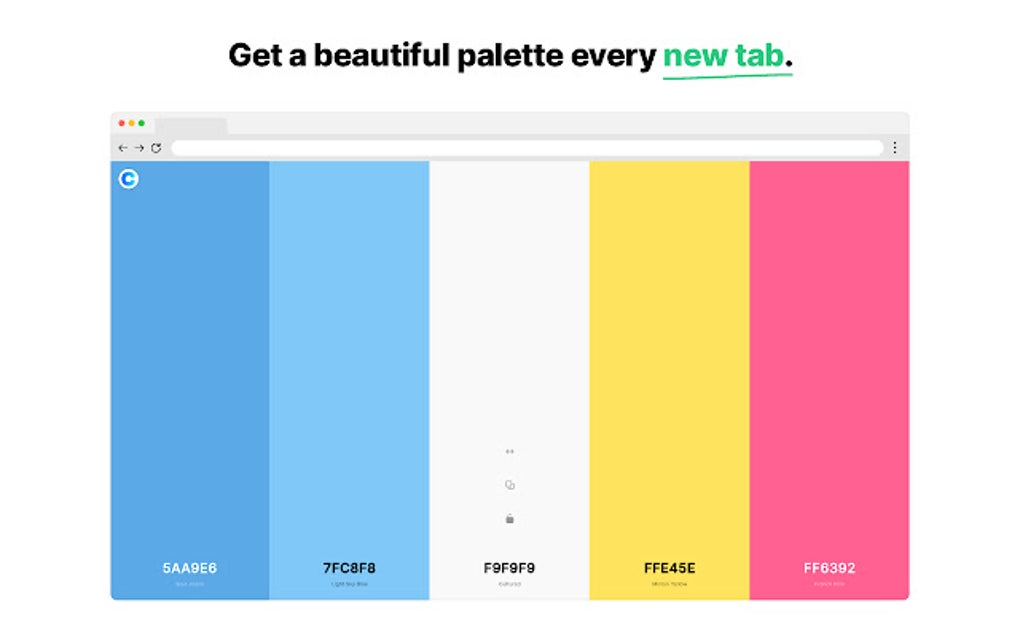The image size is (1020, 638).
Task: Select the open browser tab
Action: (190, 126)
